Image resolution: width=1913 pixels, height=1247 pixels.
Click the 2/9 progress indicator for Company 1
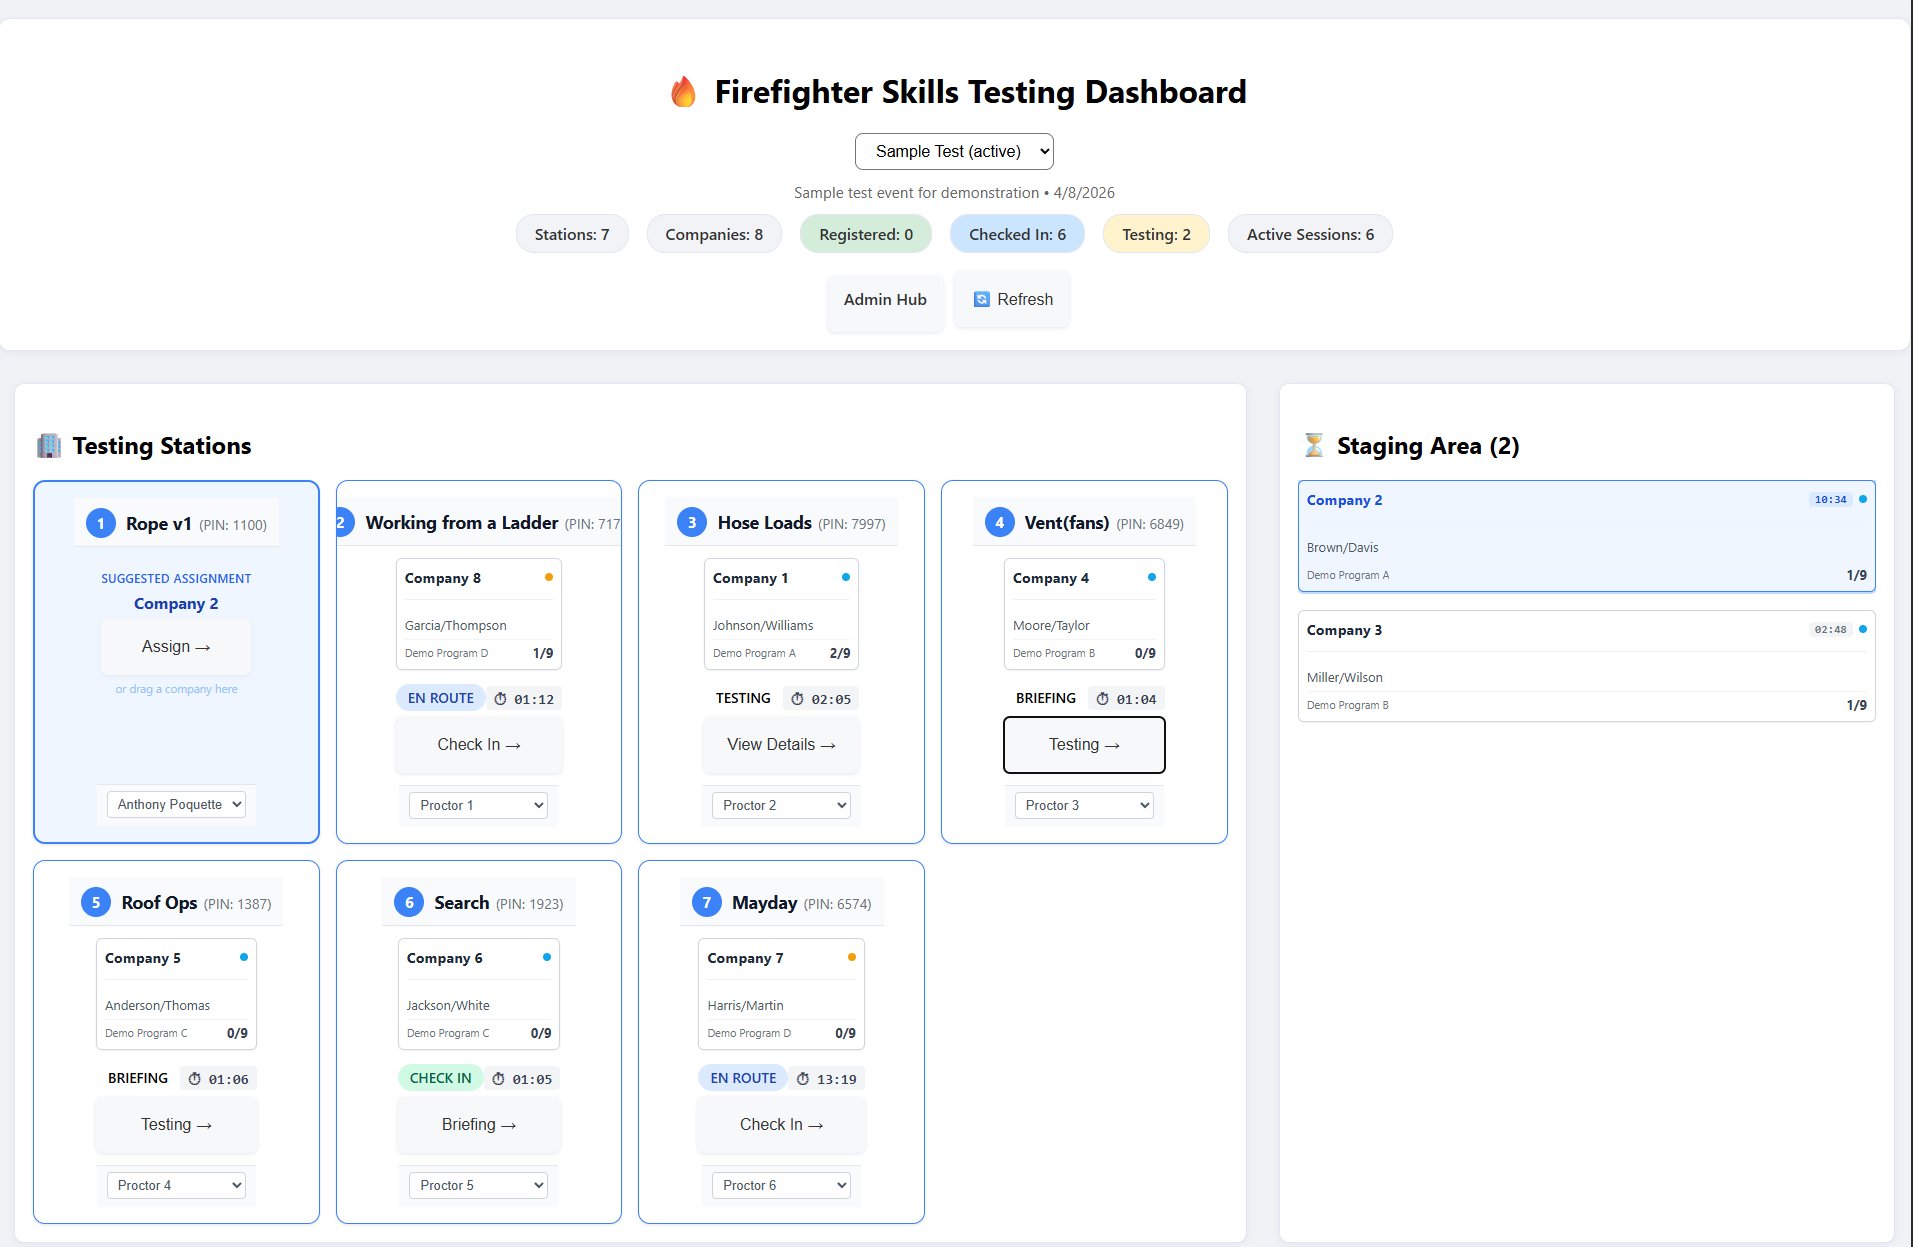(841, 652)
